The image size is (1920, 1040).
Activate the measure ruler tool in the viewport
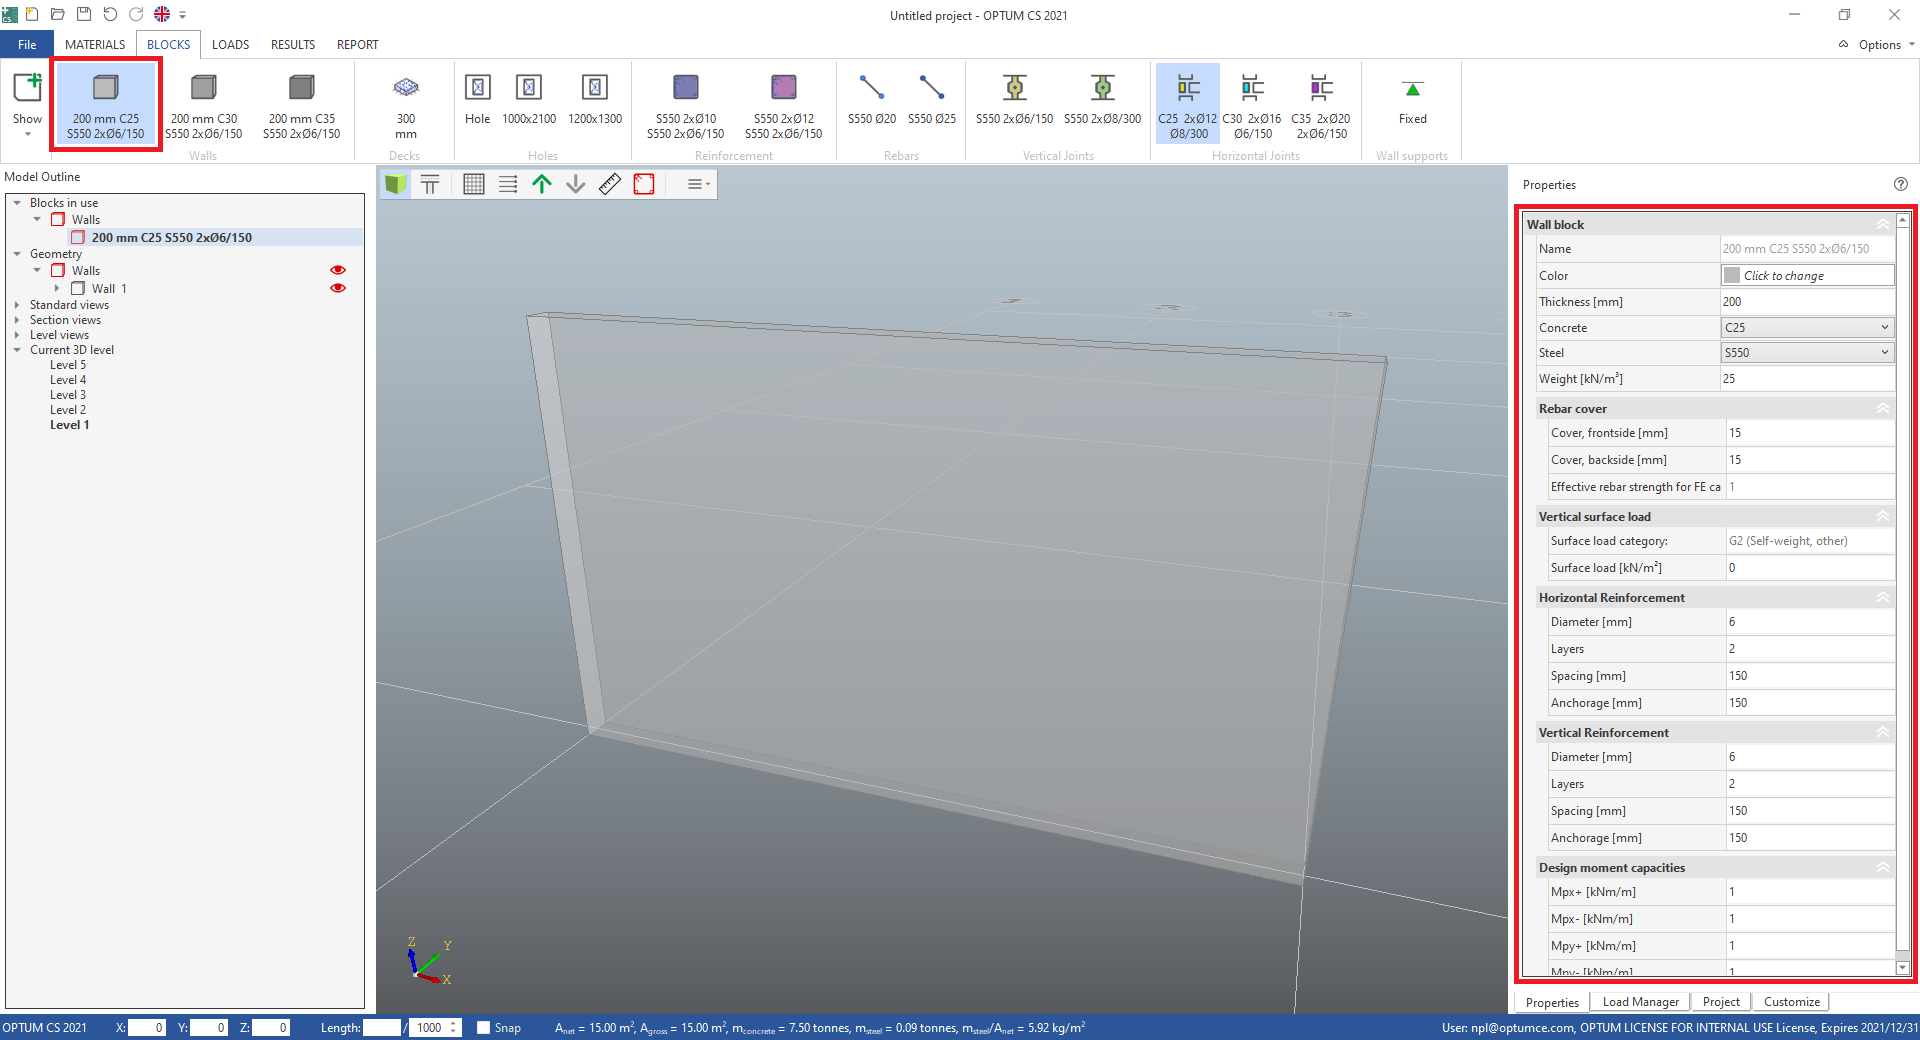609,184
